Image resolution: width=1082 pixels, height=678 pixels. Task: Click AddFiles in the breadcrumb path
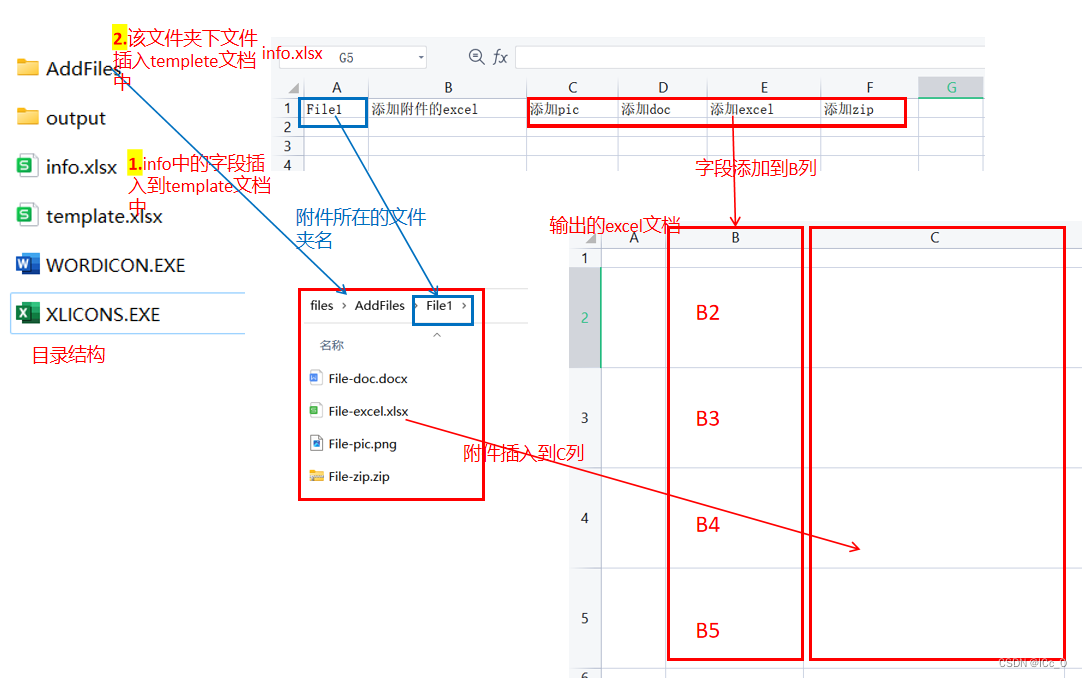click(380, 306)
